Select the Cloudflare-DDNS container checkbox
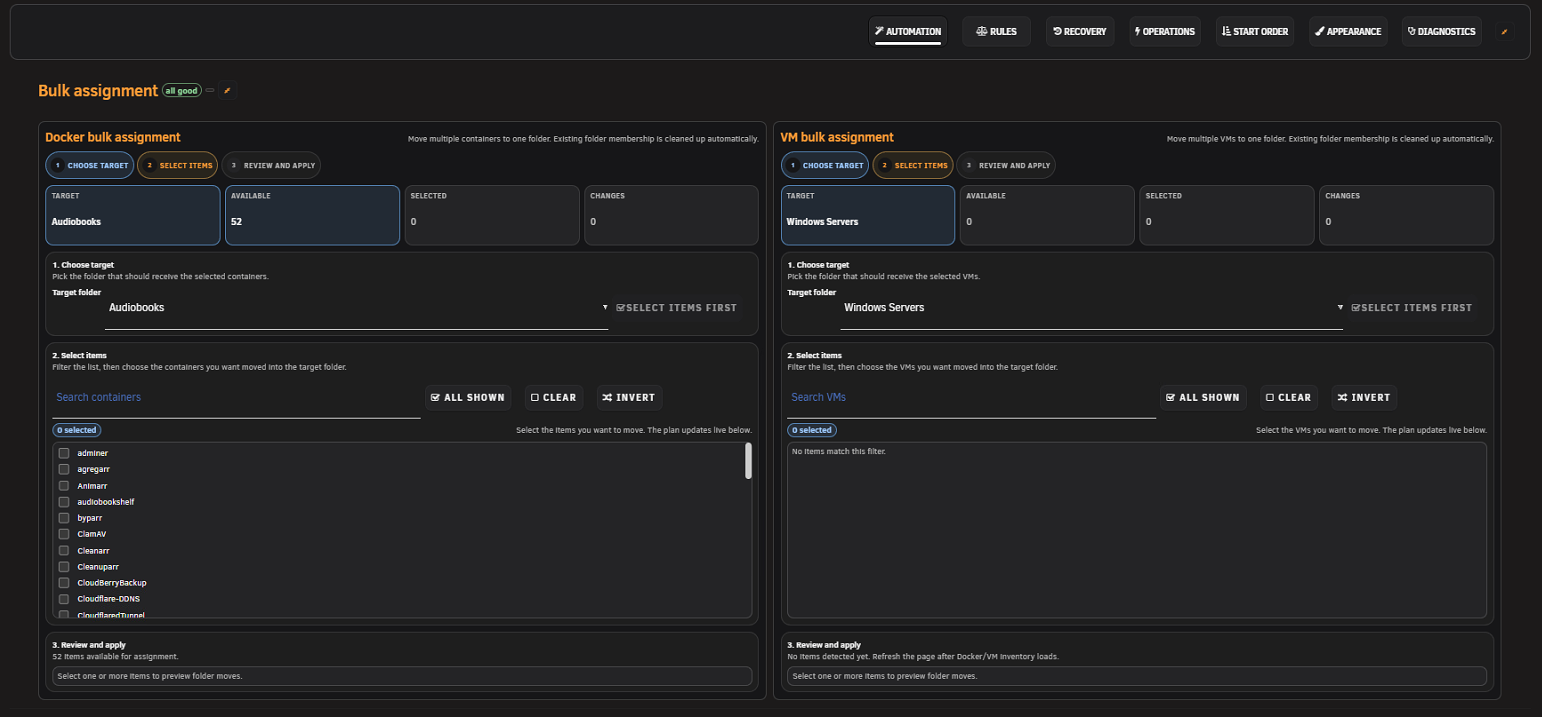Image resolution: width=1542 pixels, height=717 pixels. 64,599
